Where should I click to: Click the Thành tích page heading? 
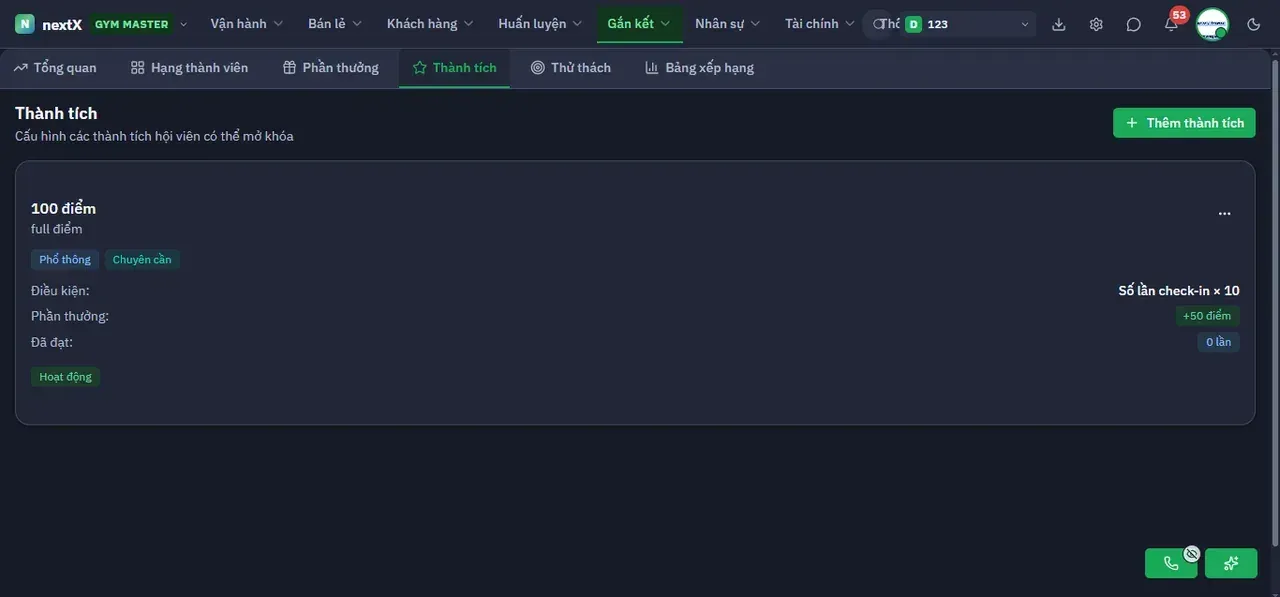coord(56,113)
